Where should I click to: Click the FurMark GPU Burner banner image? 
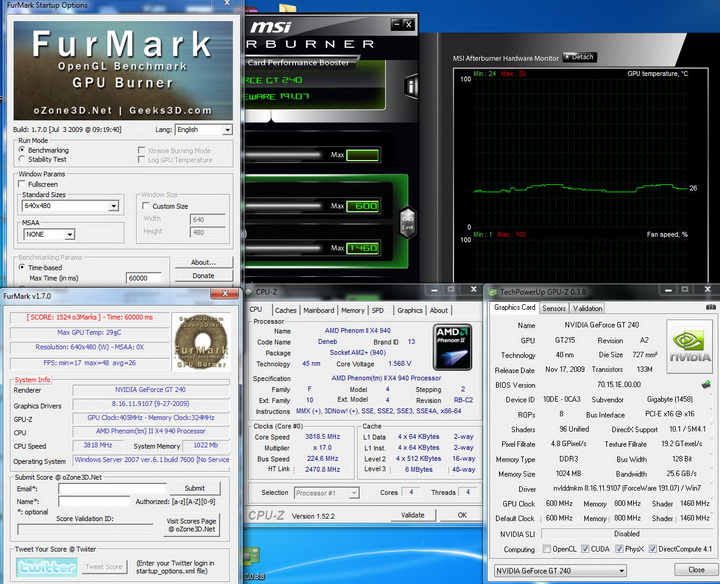pos(123,70)
